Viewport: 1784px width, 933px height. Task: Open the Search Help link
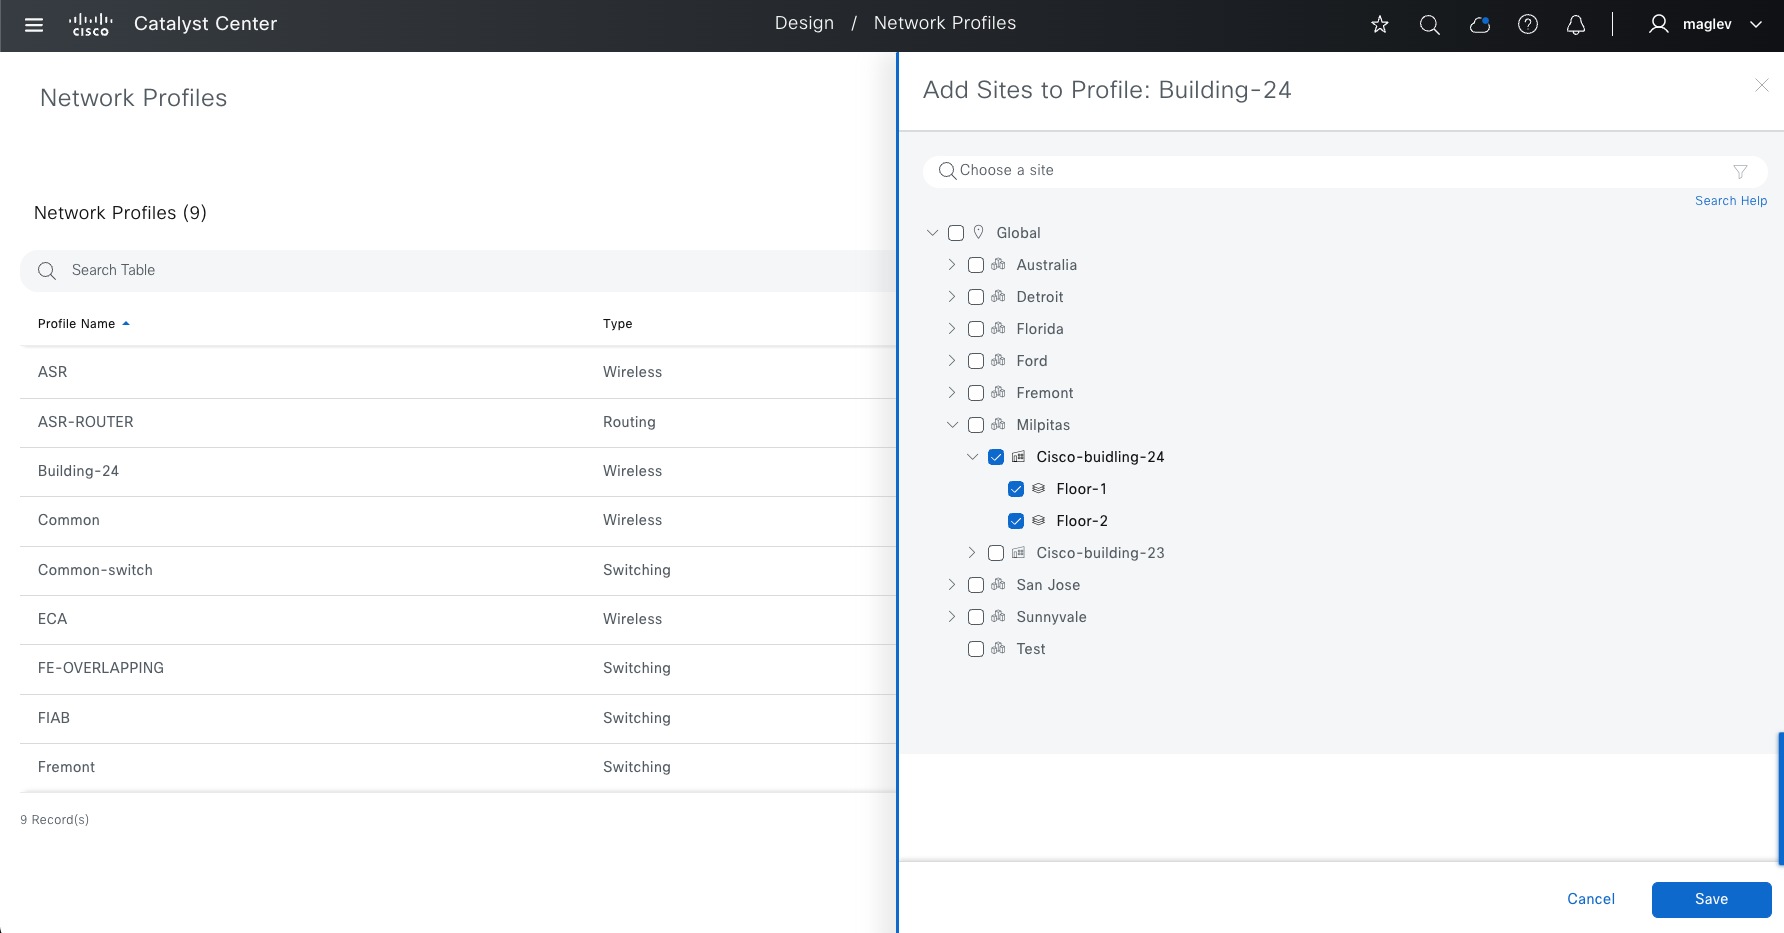point(1730,201)
